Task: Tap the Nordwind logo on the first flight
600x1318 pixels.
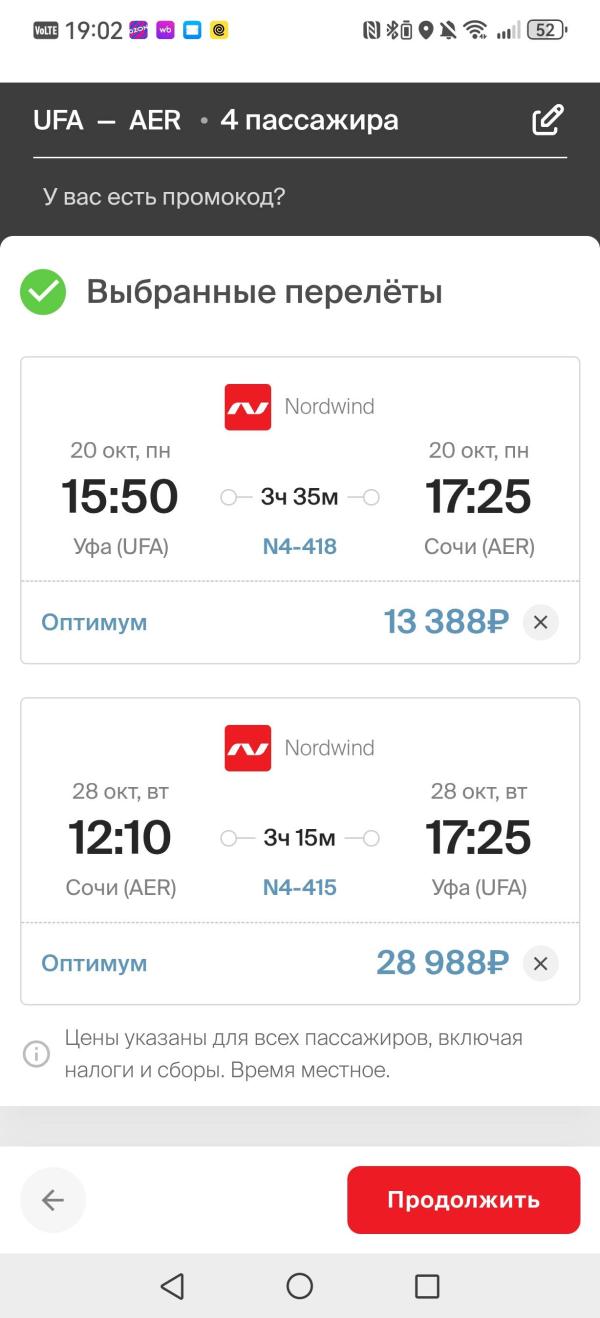Action: click(248, 407)
